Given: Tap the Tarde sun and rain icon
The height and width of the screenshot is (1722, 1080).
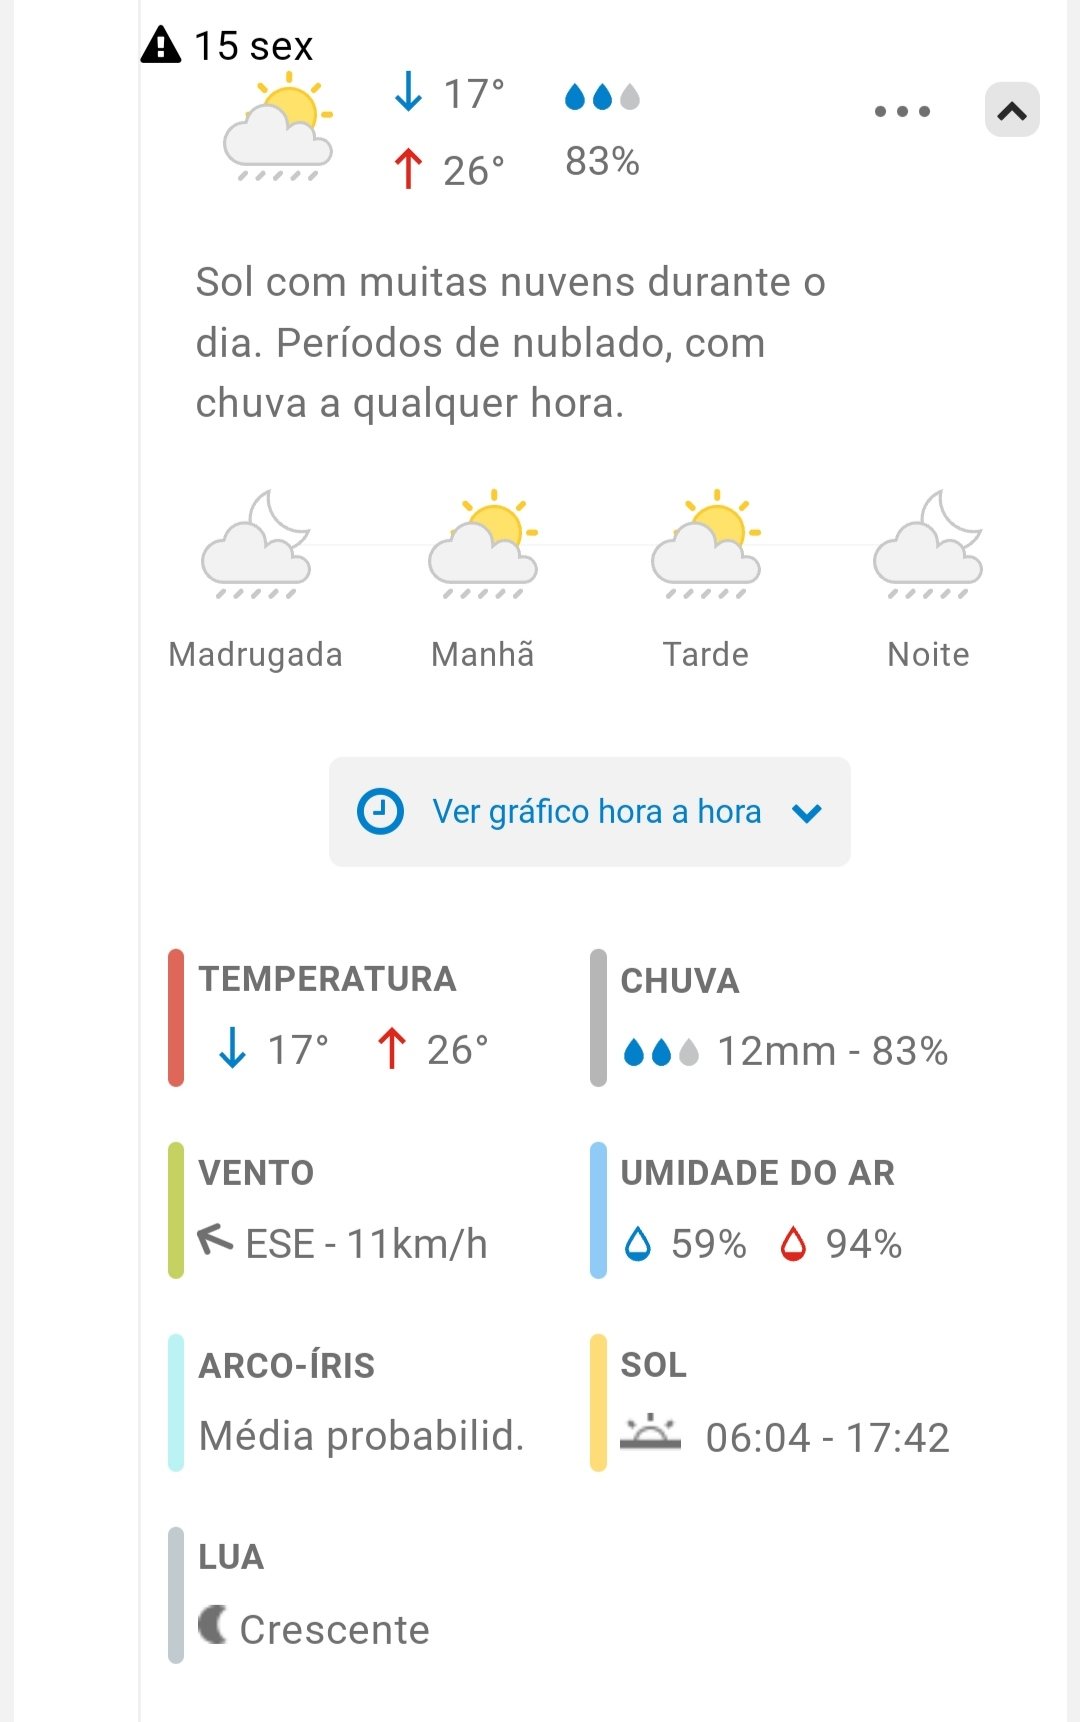Looking at the screenshot, I should coord(706,545).
